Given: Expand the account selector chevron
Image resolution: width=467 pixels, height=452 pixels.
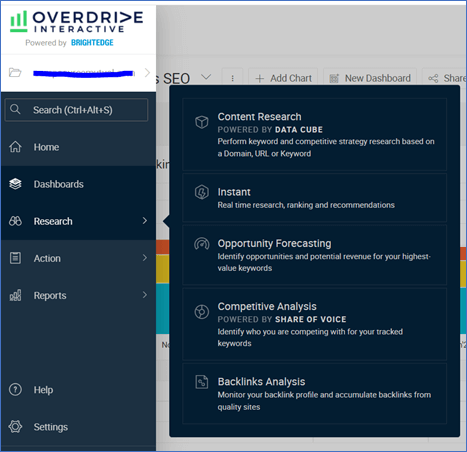Looking at the screenshot, I should coord(147,72).
